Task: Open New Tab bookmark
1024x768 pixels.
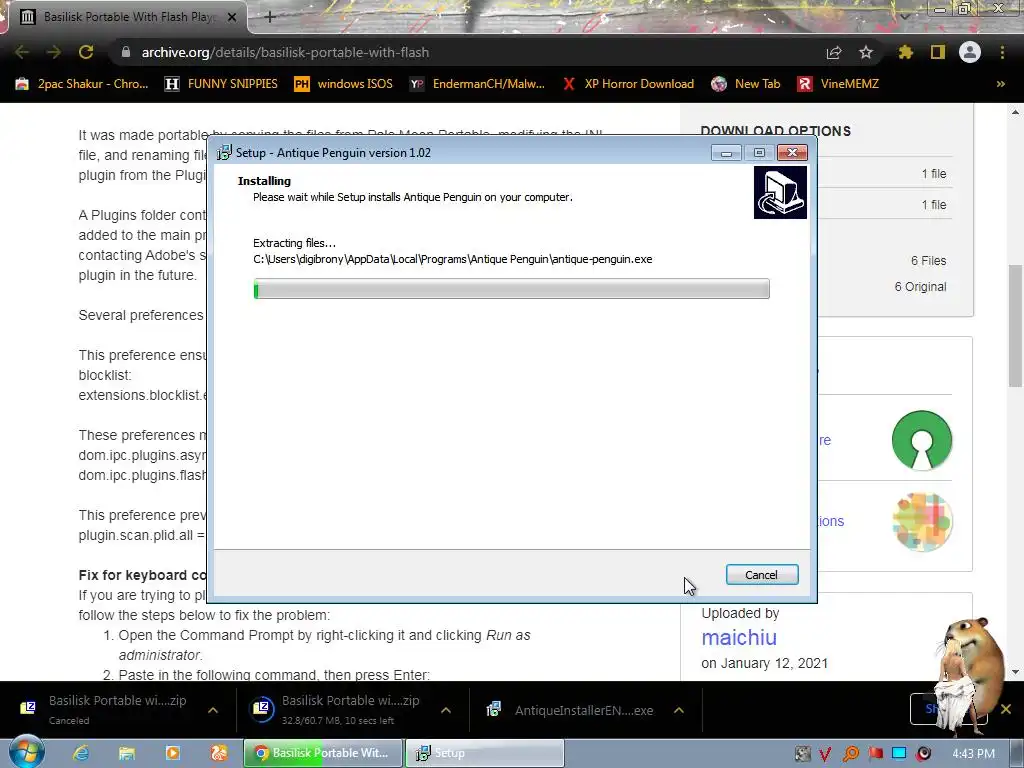Action: pos(746,84)
